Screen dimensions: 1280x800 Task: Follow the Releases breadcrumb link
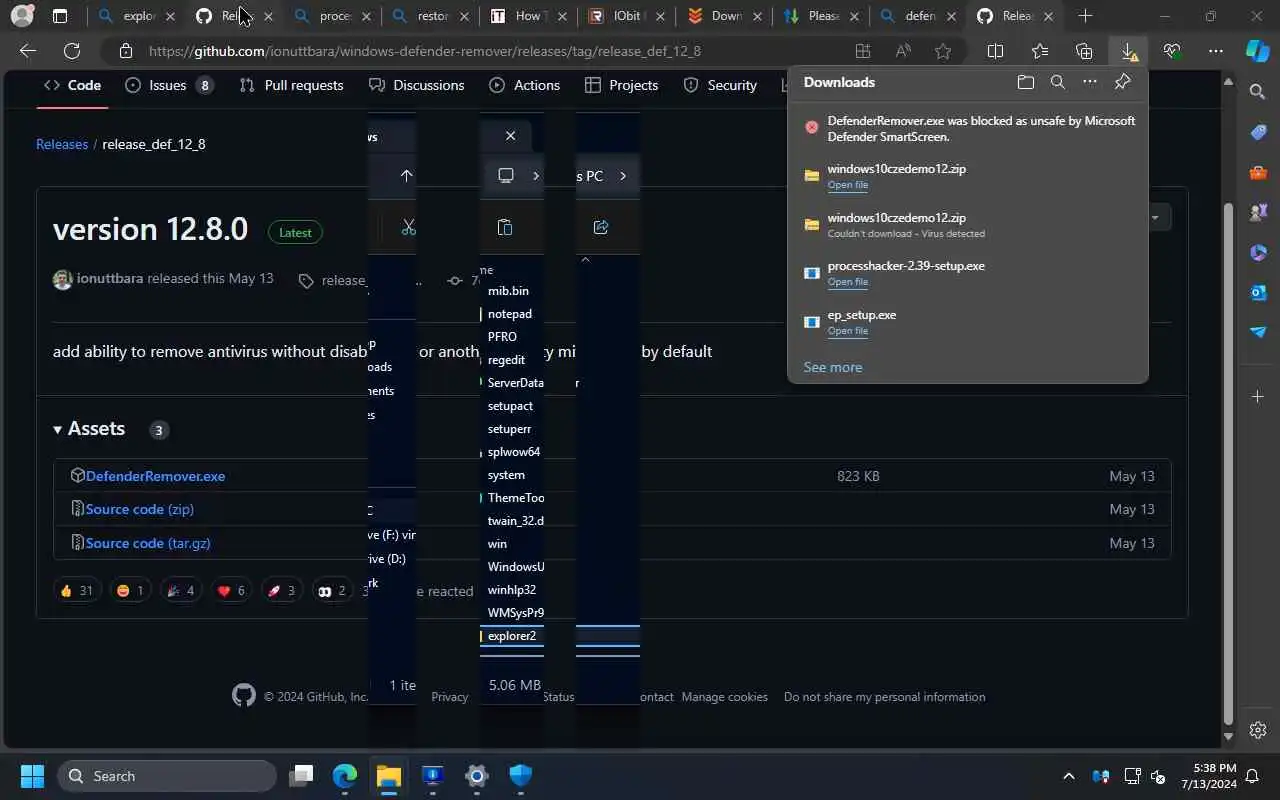click(62, 144)
